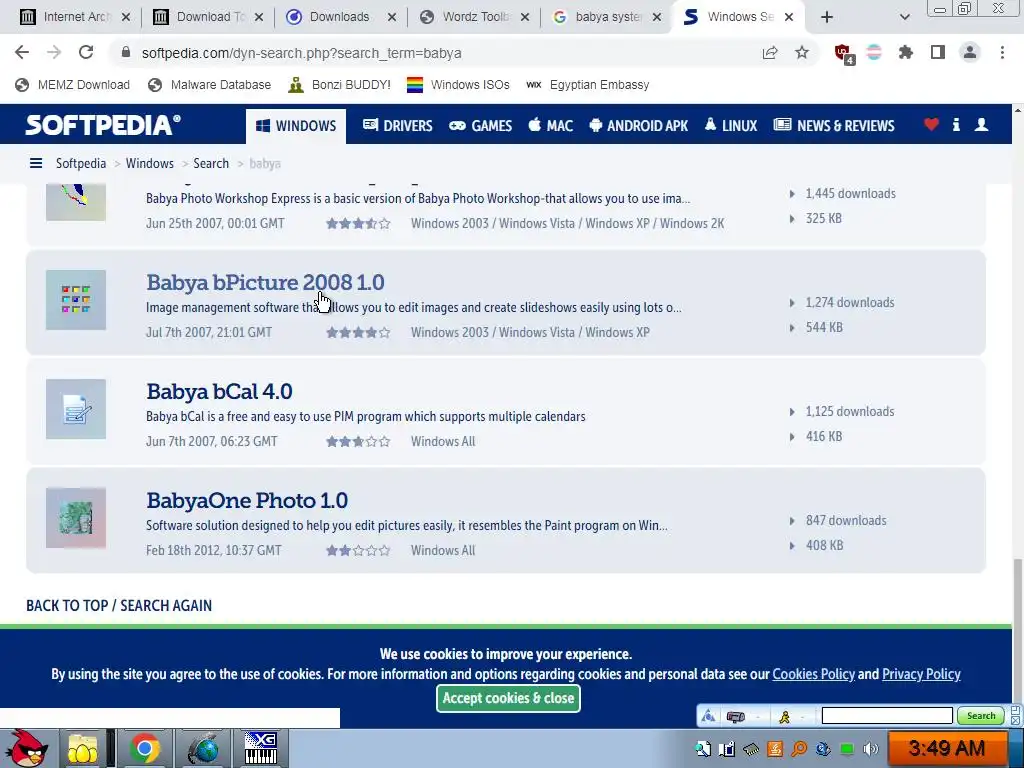Open BabyaOne Photo 1.0 result
1024x768 pixels.
pos(247,500)
